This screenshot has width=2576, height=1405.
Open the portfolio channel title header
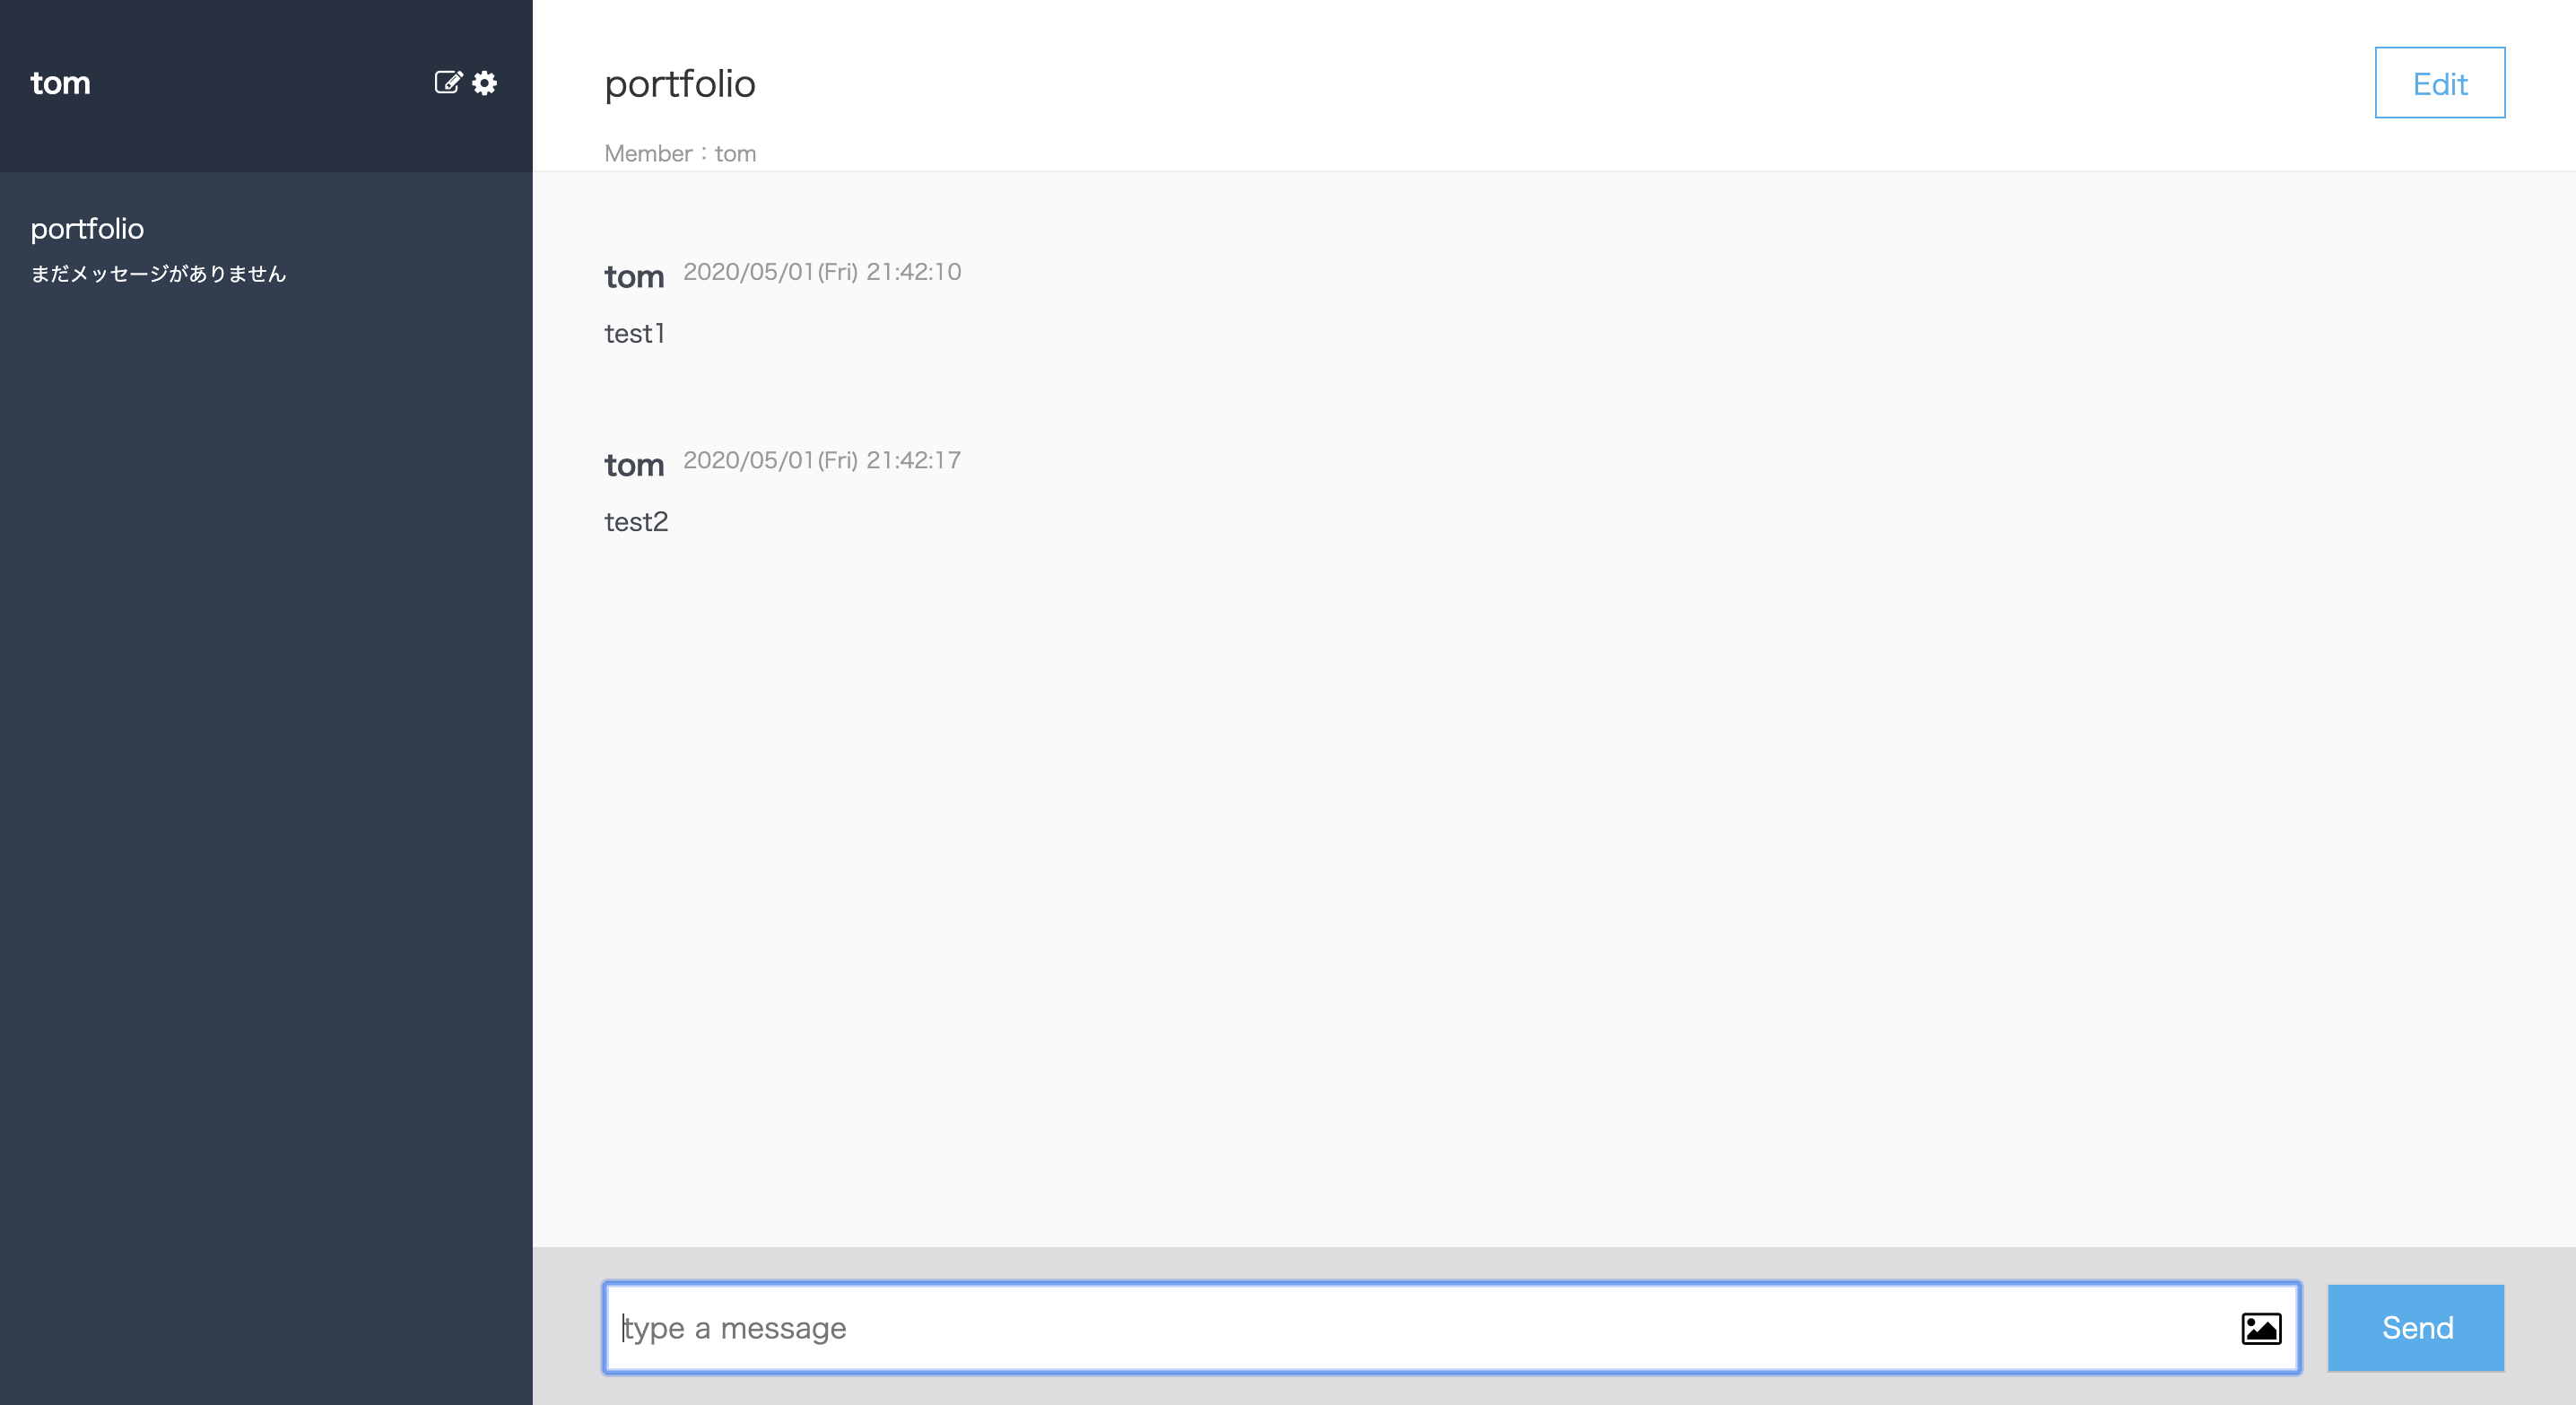coord(680,84)
